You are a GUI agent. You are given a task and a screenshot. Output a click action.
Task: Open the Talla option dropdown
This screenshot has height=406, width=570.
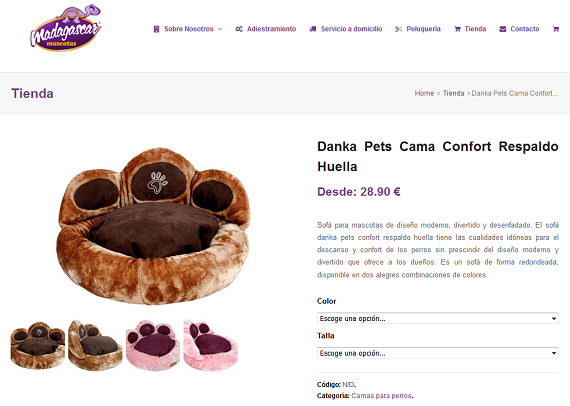[x=438, y=353]
